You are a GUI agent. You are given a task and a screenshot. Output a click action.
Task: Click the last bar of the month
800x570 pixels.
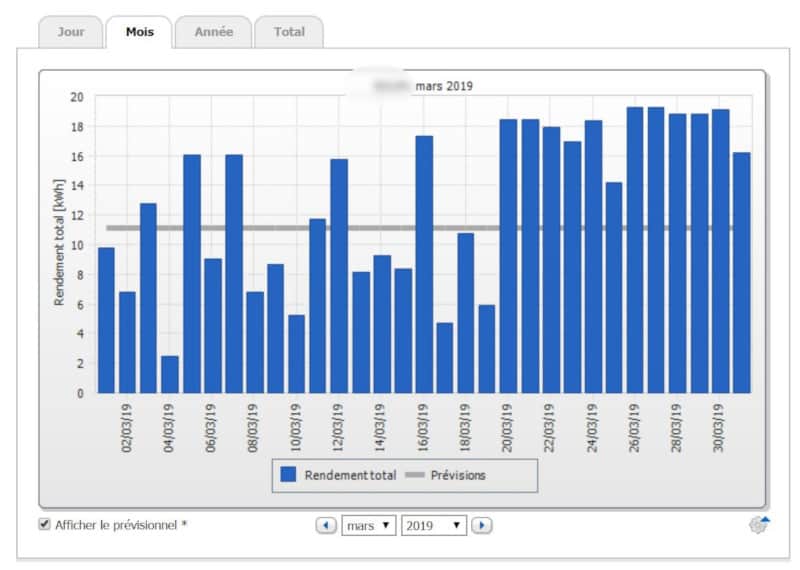pyautogui.click(x=741, y=272)
